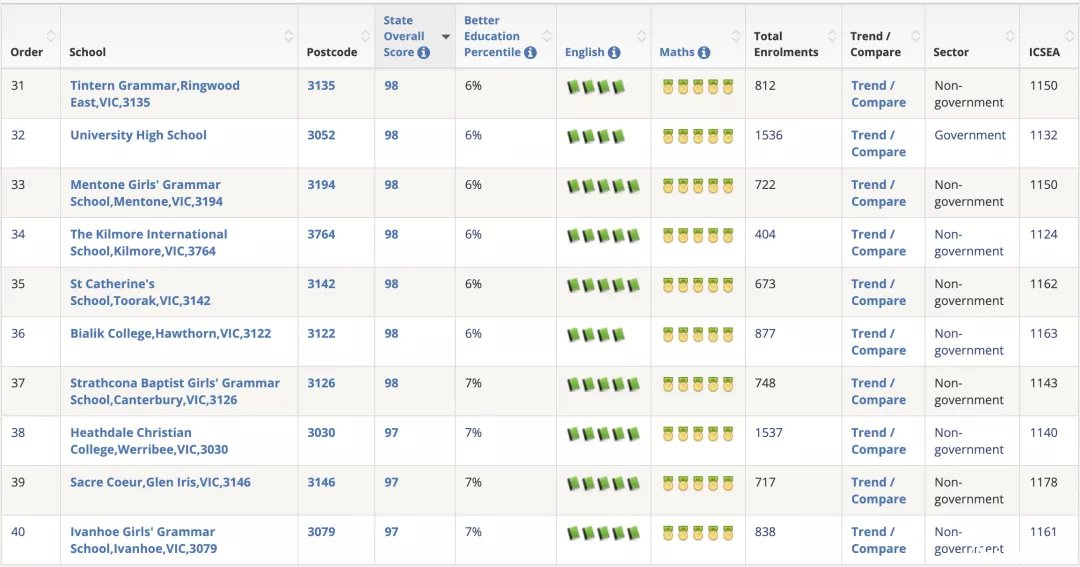Sort by Total Enrolments arrows
The image size is (1080, 567).
click(x=832, y=36)
